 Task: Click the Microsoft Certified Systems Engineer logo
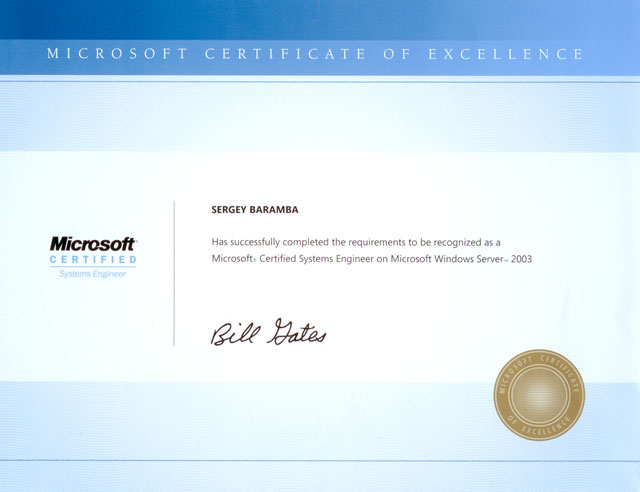(x=93, y=257)
